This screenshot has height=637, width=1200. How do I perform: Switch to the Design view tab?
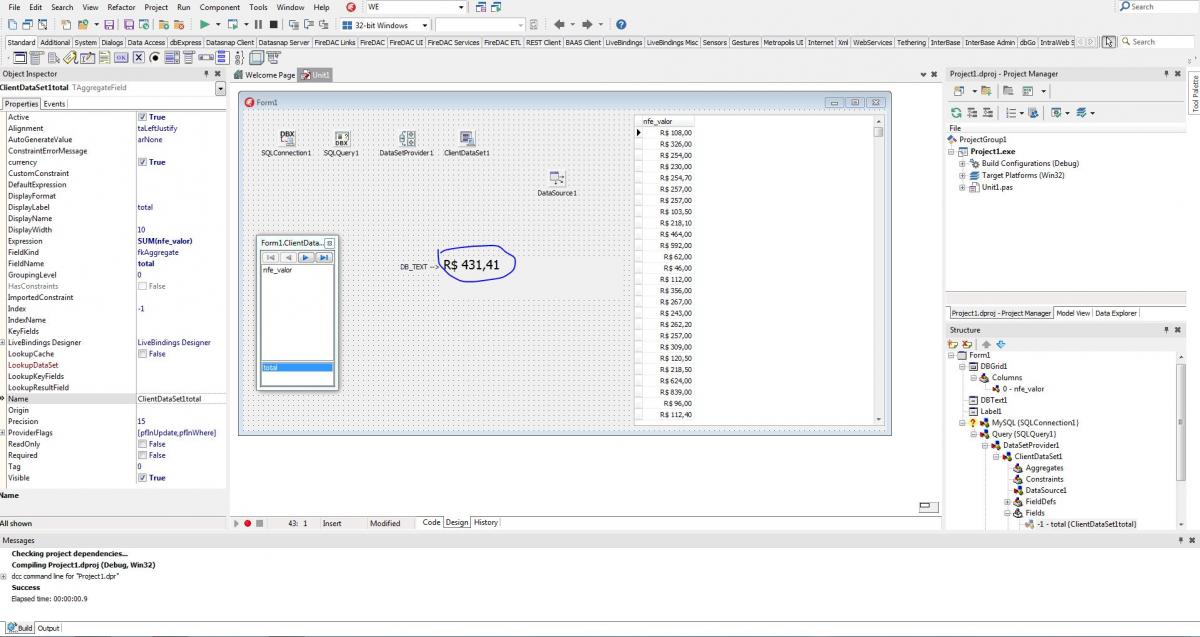tap(457, 523)
